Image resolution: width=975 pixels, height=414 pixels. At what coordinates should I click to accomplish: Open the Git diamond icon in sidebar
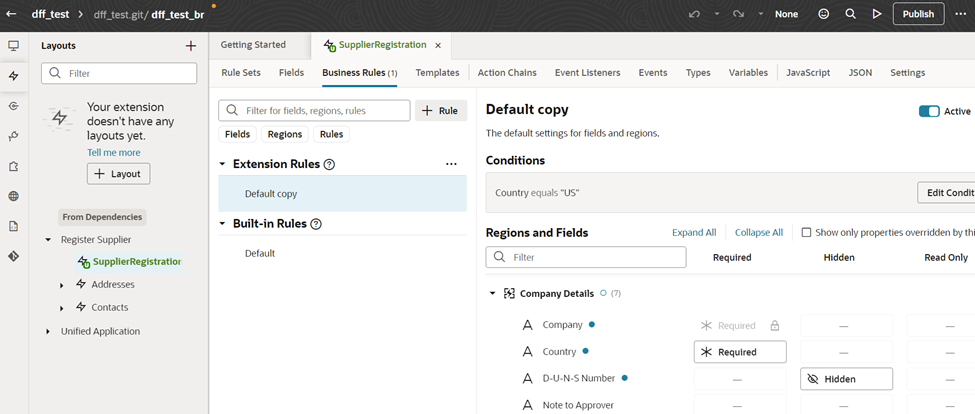click(x=14, y=256)
